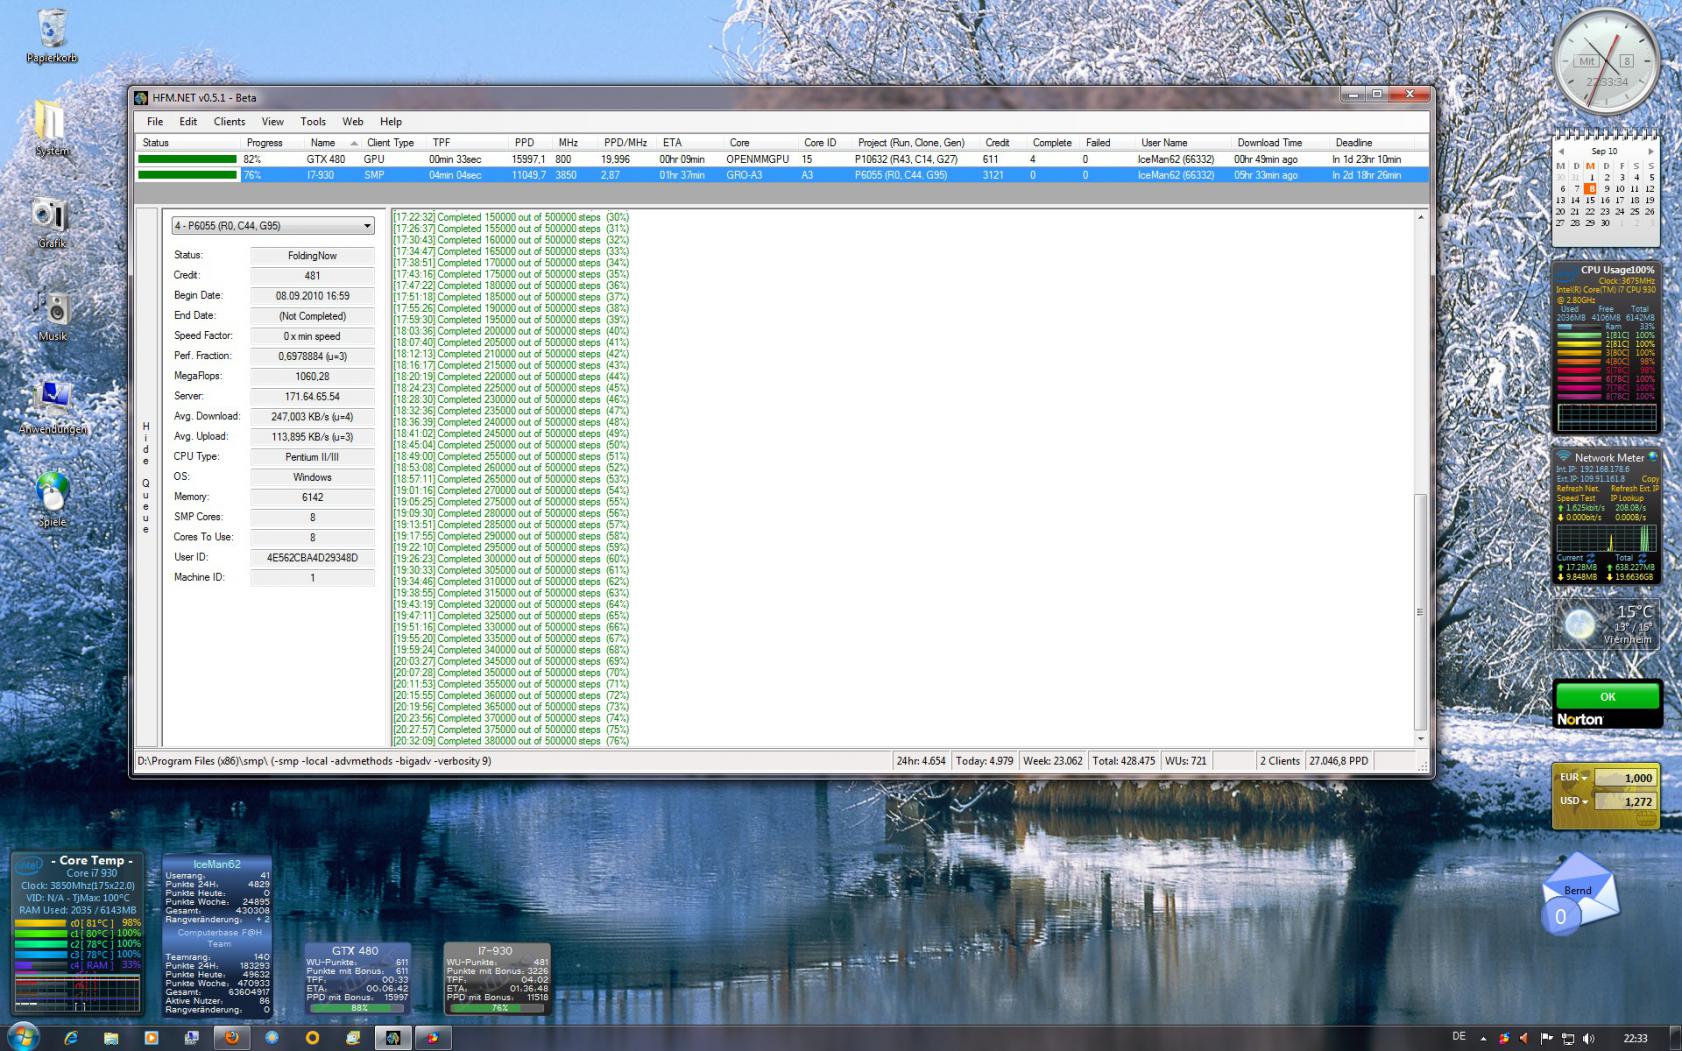The height and width of the screenshot is (1051, 1682).
Task: Open the Edit menu
Action: pos(188,121)
